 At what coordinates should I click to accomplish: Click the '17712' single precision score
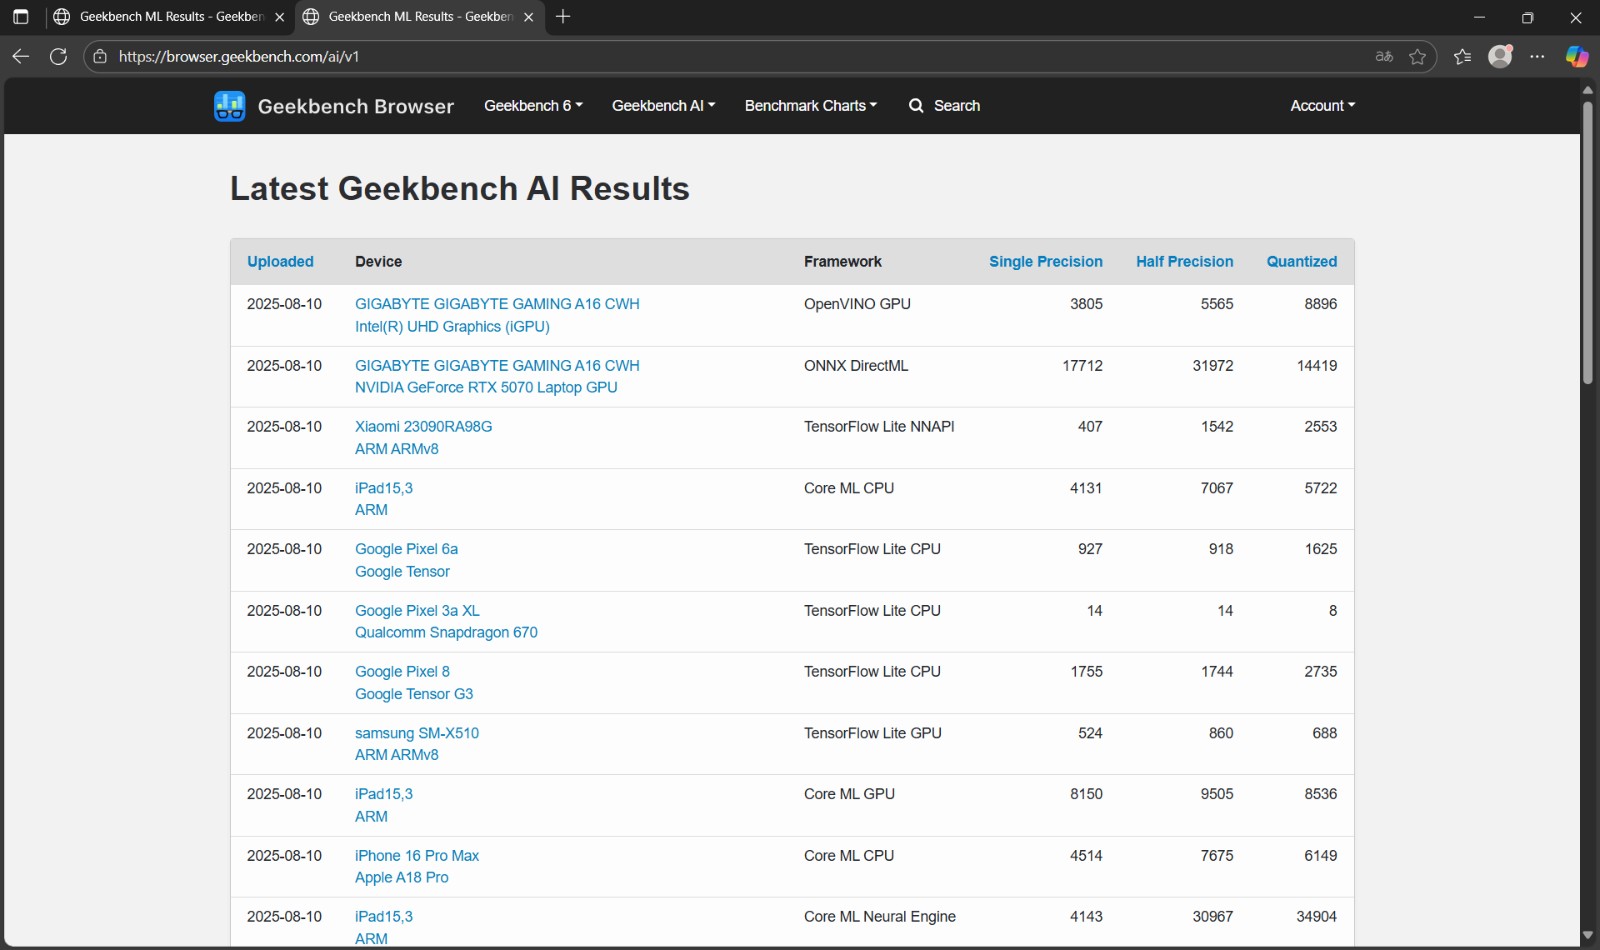click(x=1082, y=366)
